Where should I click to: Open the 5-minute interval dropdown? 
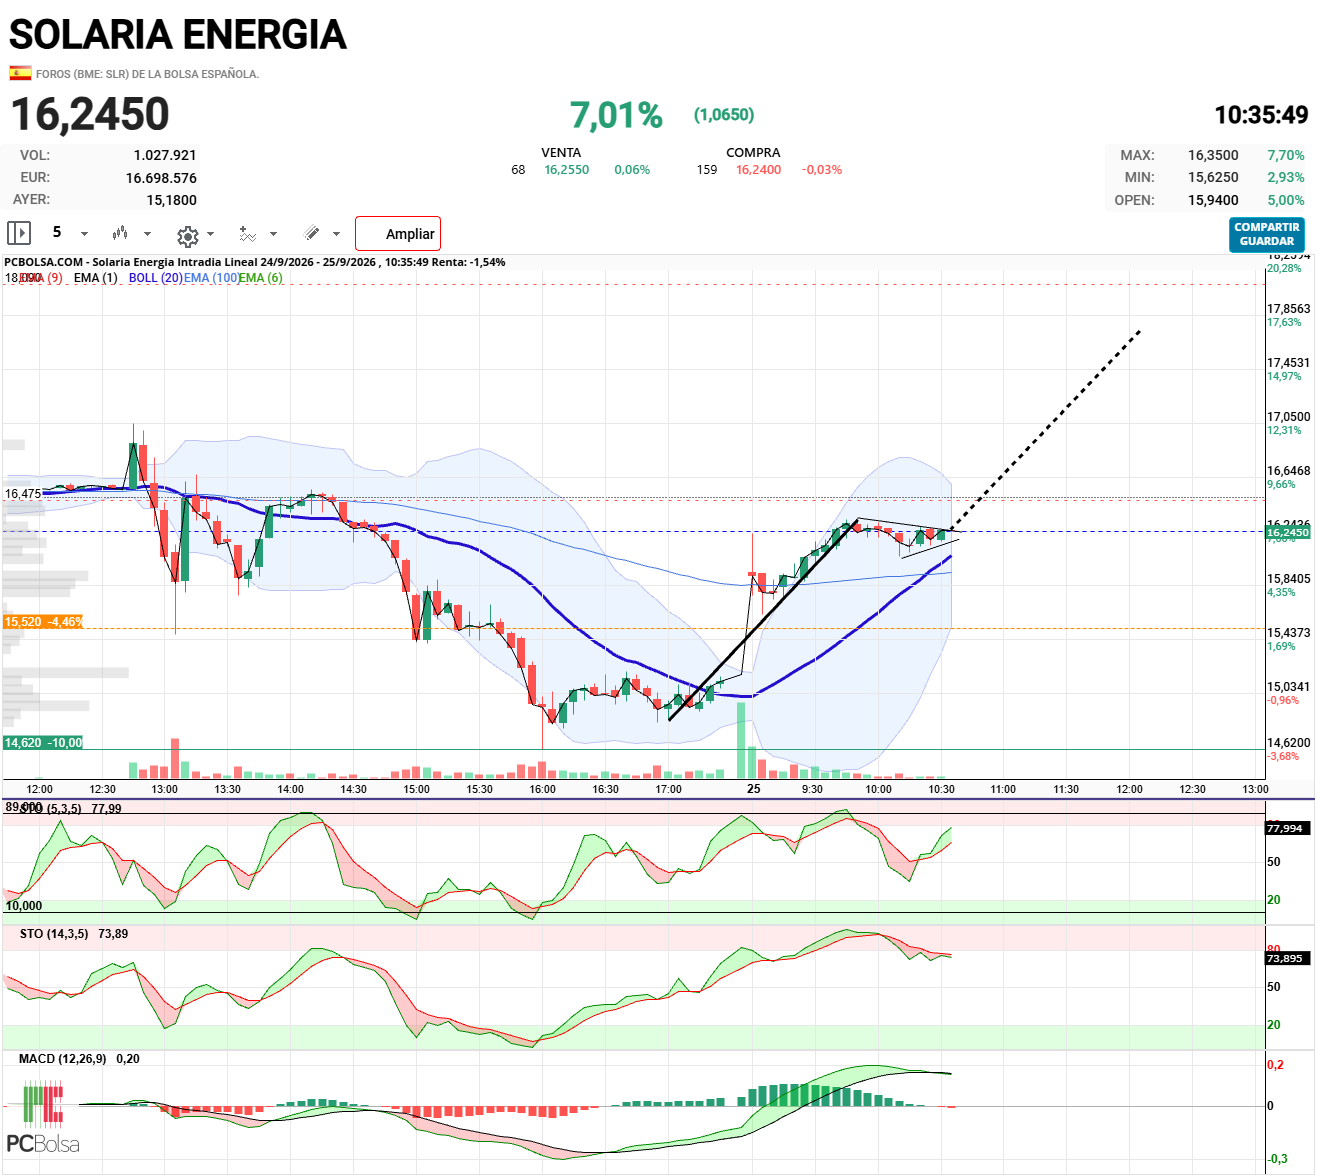70,233
